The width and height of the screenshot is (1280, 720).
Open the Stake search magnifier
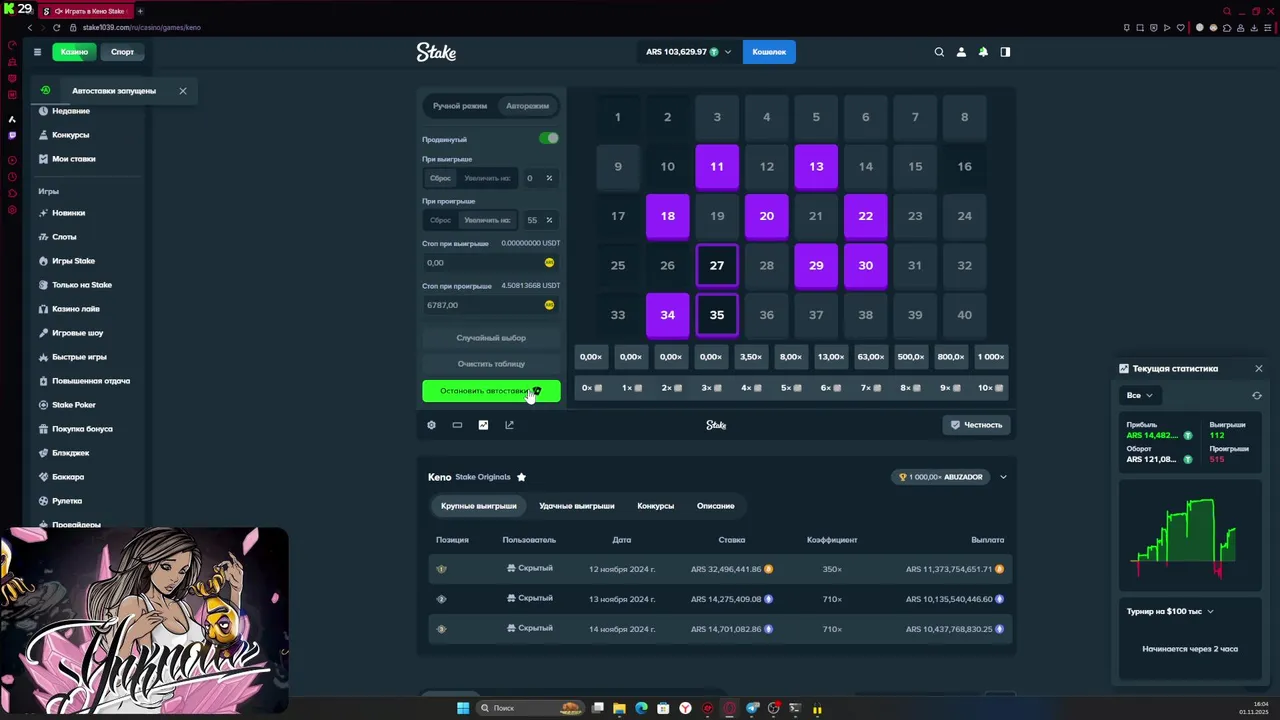click(x=939, y=52)
